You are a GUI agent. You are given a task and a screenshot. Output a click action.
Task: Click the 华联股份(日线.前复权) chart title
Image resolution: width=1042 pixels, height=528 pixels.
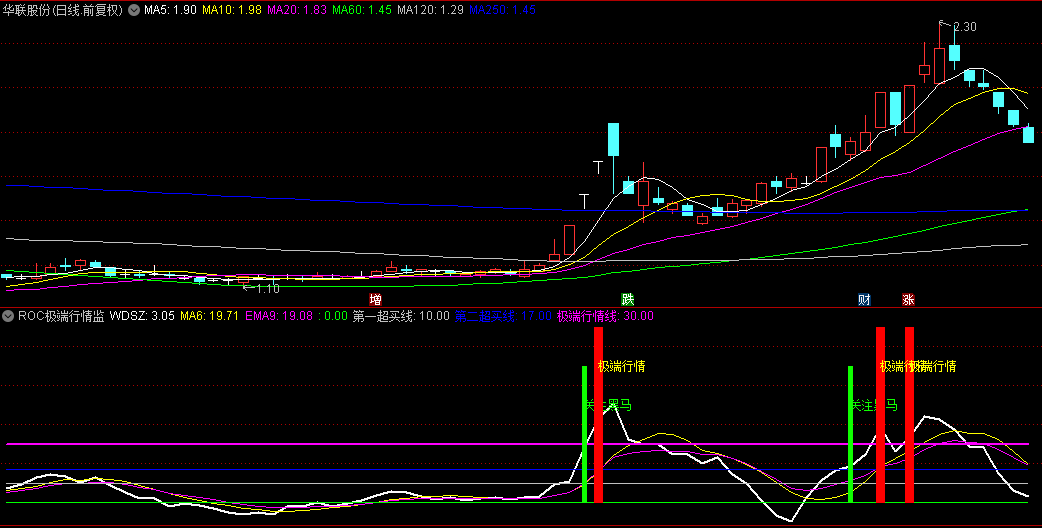pyautogui.click(x=64, y=10)
